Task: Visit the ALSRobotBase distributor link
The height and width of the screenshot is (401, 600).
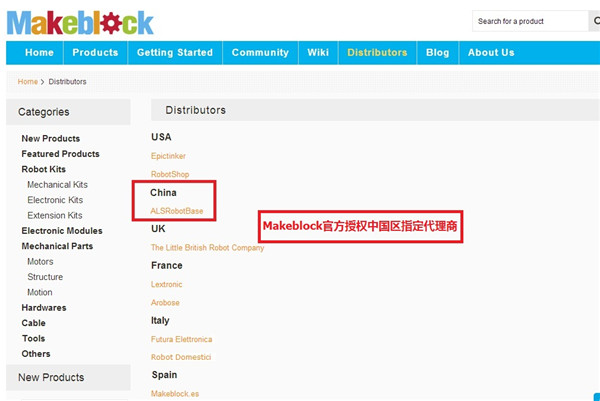Action: pos(176,211)
